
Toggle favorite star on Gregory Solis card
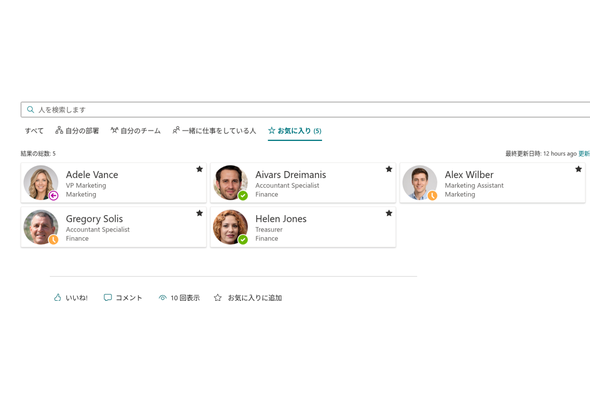pos(199,213)
